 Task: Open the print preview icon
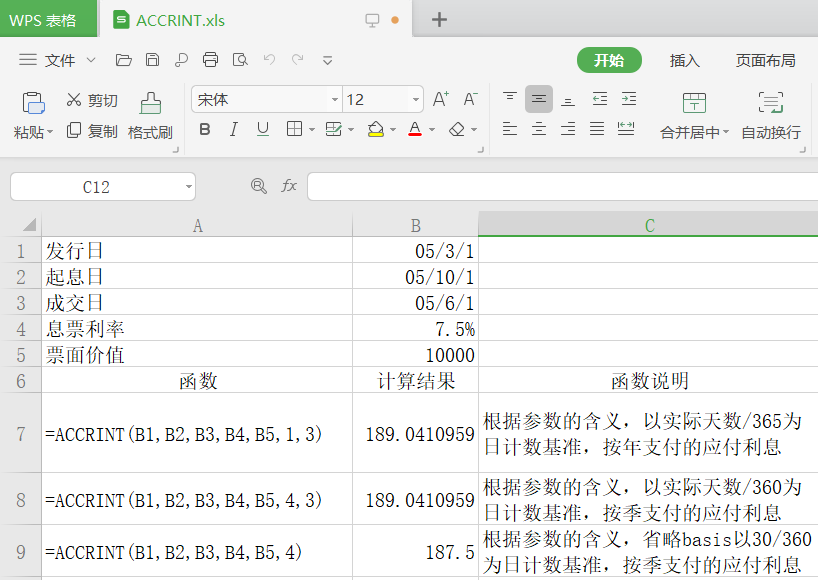pos(240,60)
